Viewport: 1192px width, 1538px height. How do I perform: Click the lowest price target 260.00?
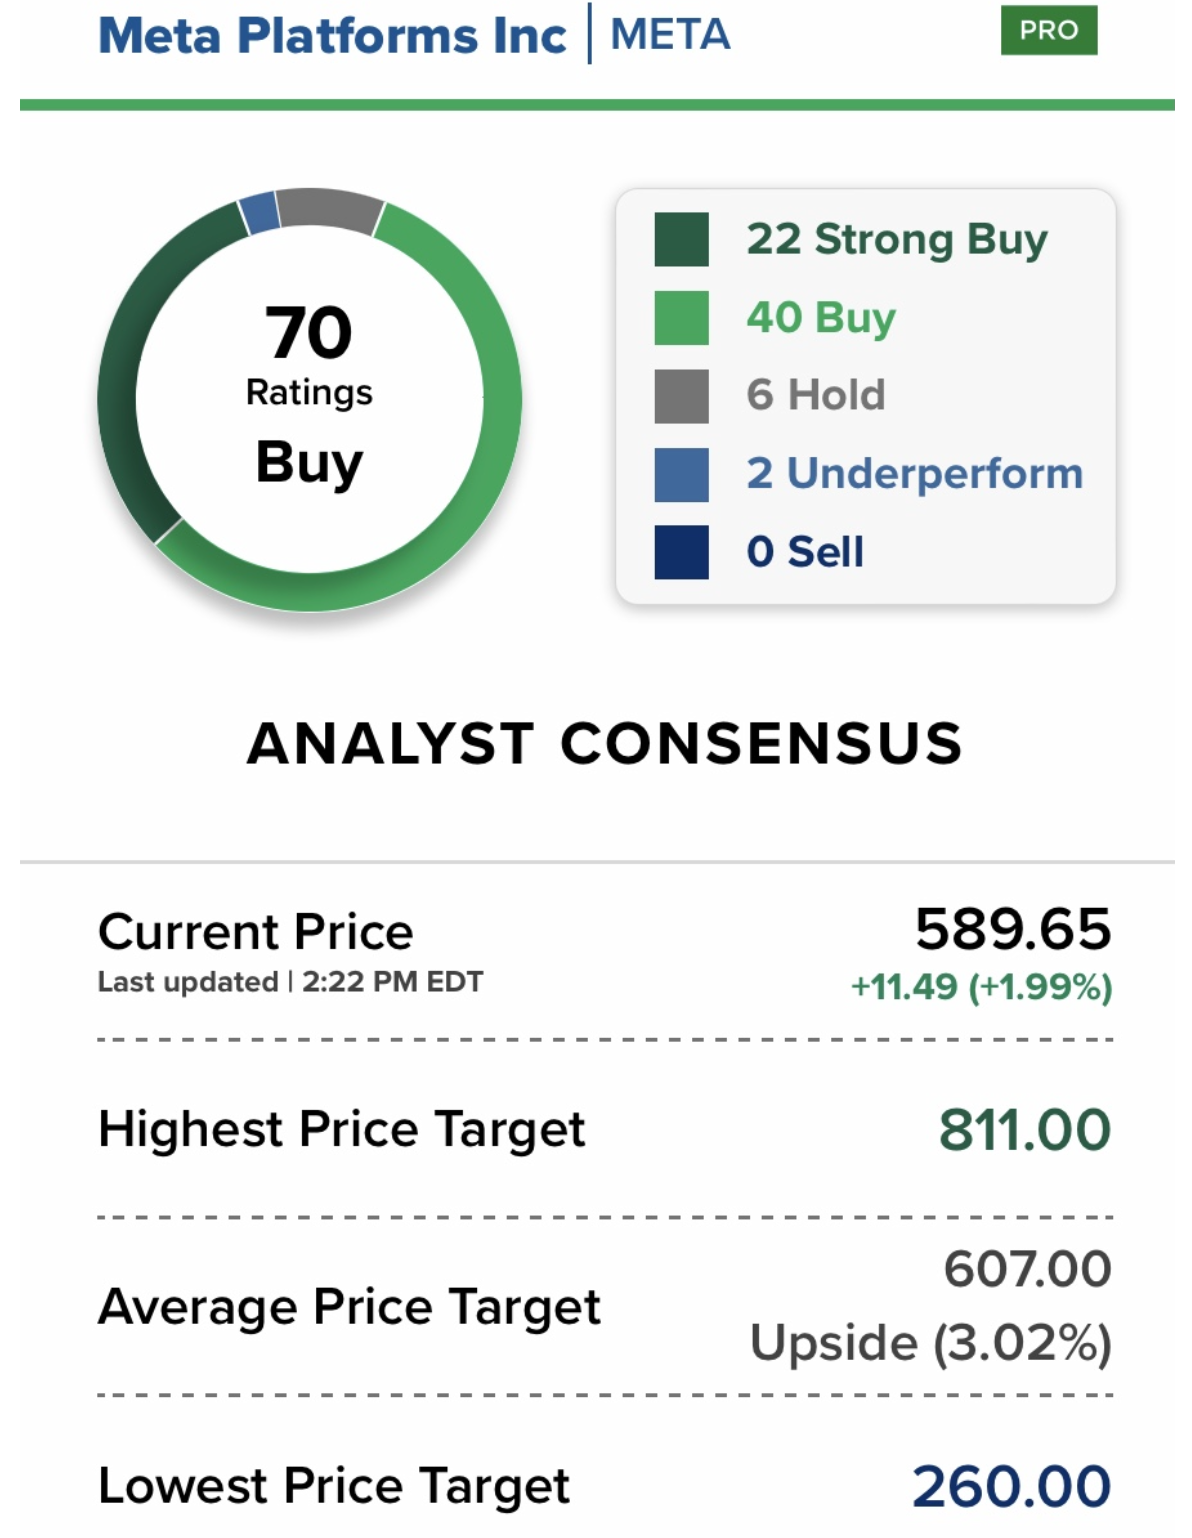1011,1486
